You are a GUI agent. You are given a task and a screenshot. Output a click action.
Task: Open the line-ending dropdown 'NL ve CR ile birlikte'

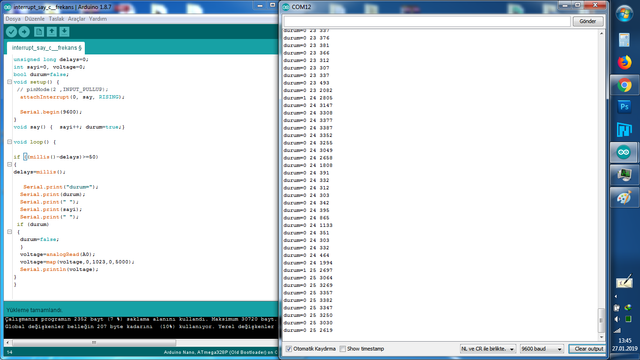[x=487, y=349]
